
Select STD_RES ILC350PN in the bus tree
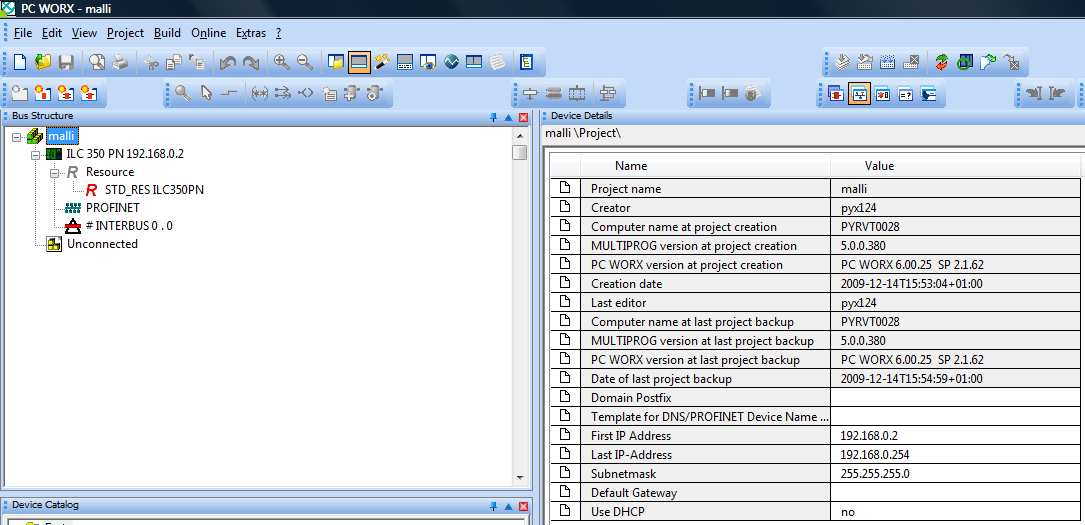[x=154, y=190]
